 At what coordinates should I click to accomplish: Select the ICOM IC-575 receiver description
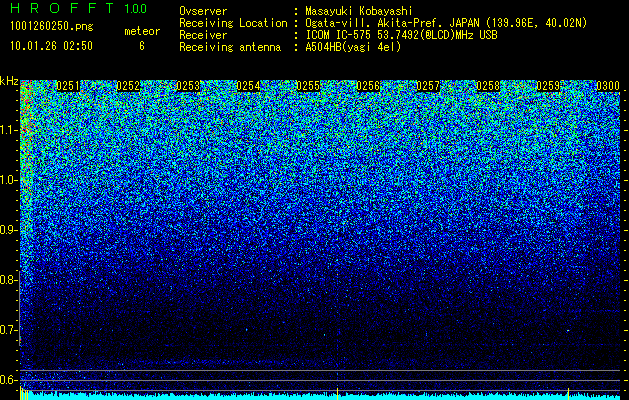pos(402,35)
